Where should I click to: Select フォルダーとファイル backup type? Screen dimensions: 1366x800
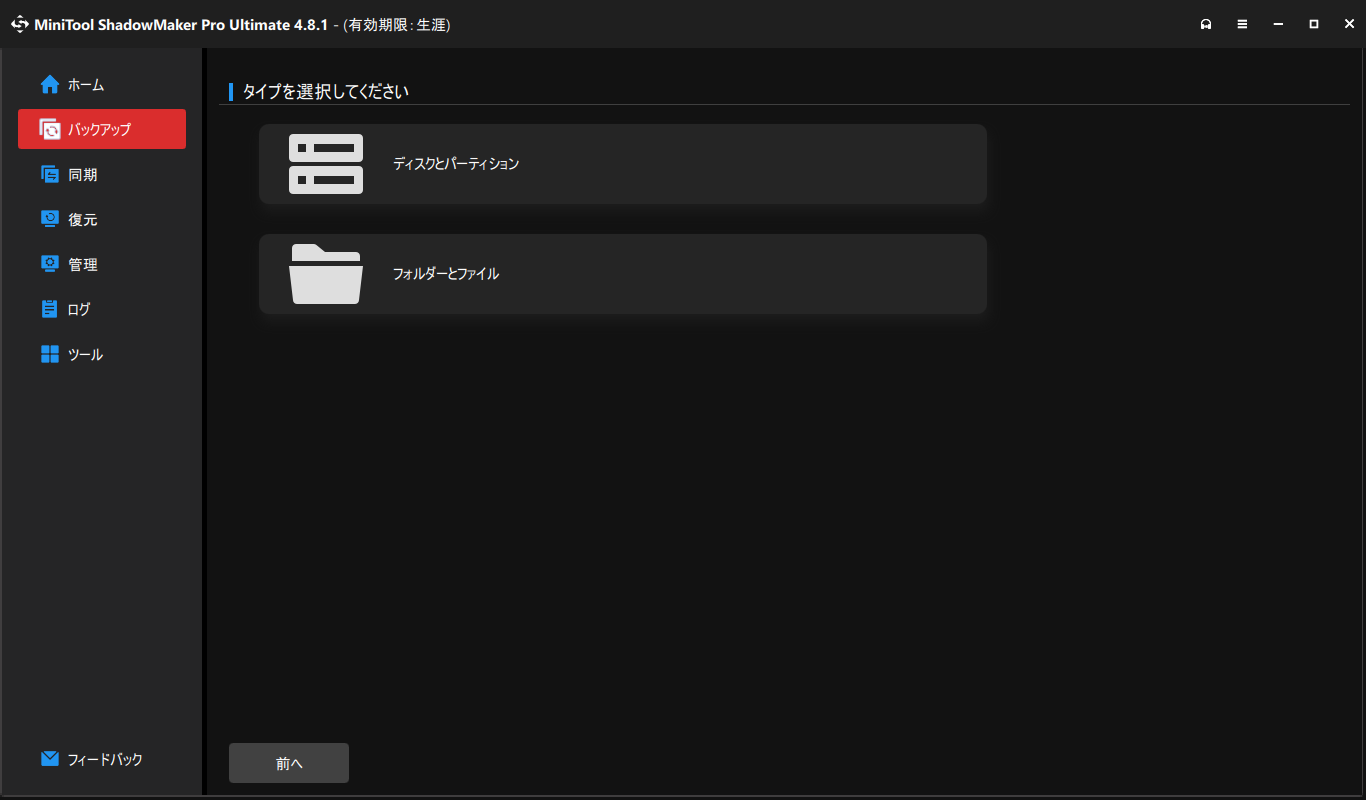[623, 274]
